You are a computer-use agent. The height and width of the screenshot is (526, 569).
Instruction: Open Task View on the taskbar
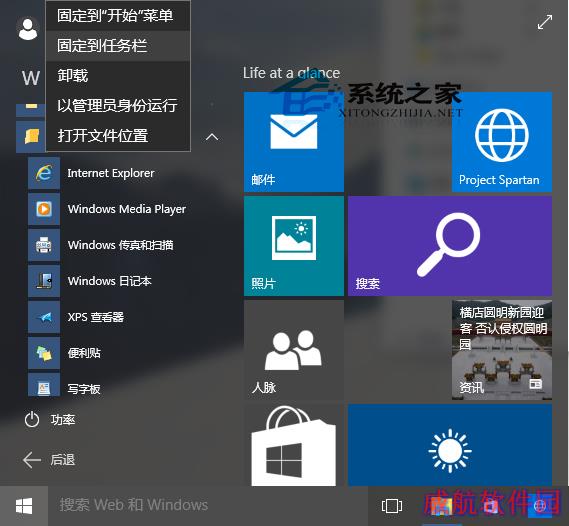tap(392, 506)
